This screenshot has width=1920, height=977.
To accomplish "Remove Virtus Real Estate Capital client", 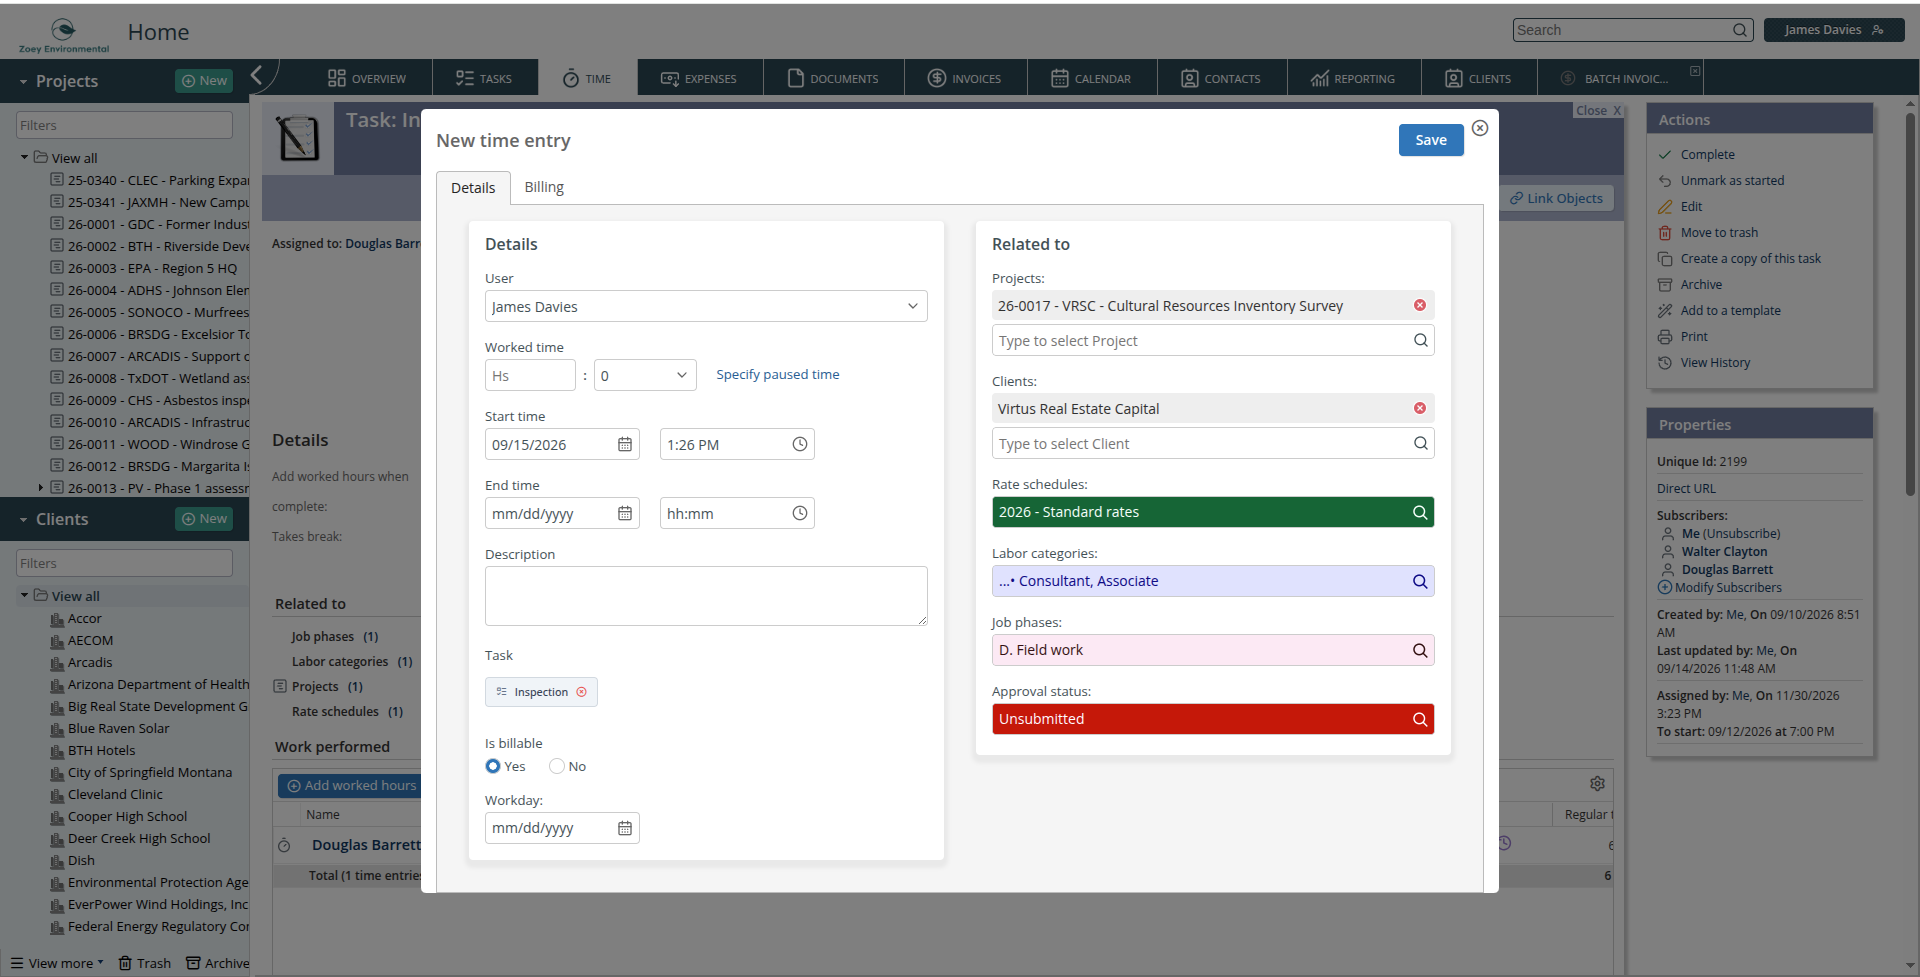I will pyautogui.click(x=1419, y=409).
